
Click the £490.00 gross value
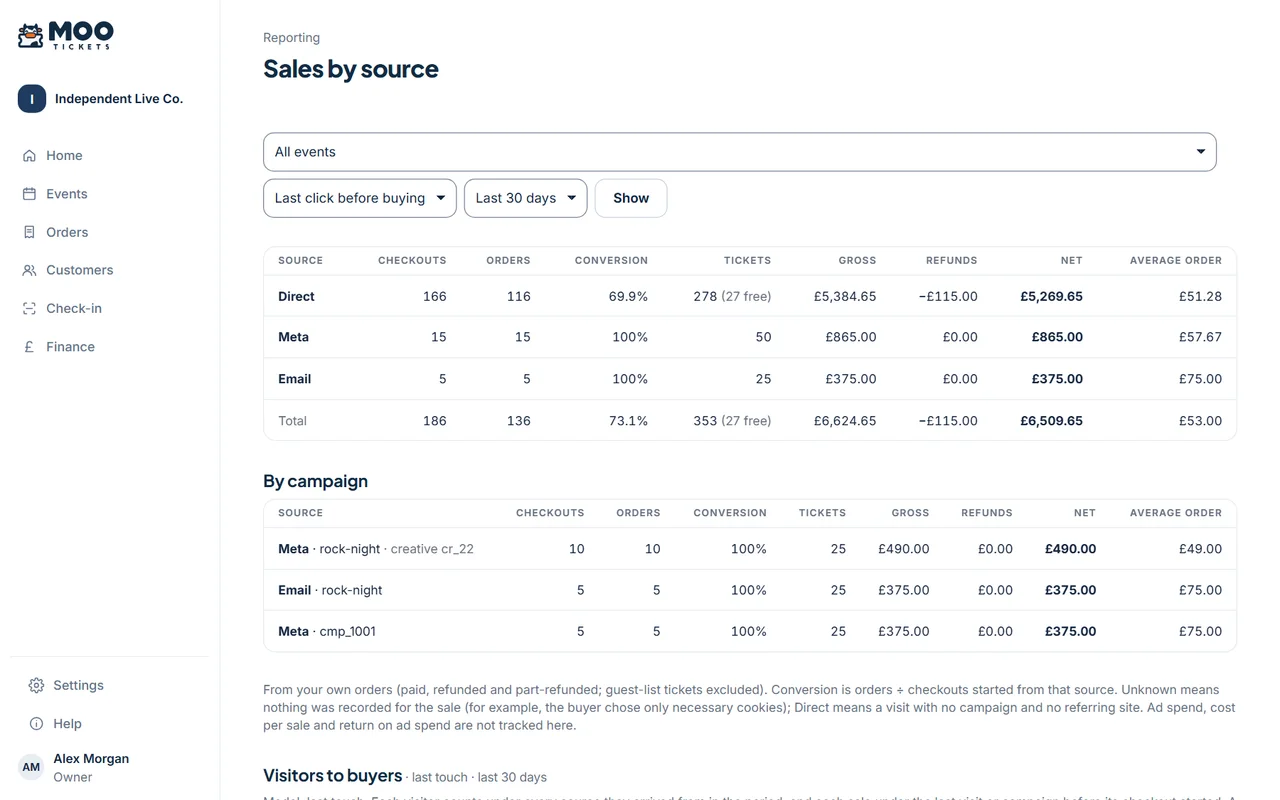[904, 549]
